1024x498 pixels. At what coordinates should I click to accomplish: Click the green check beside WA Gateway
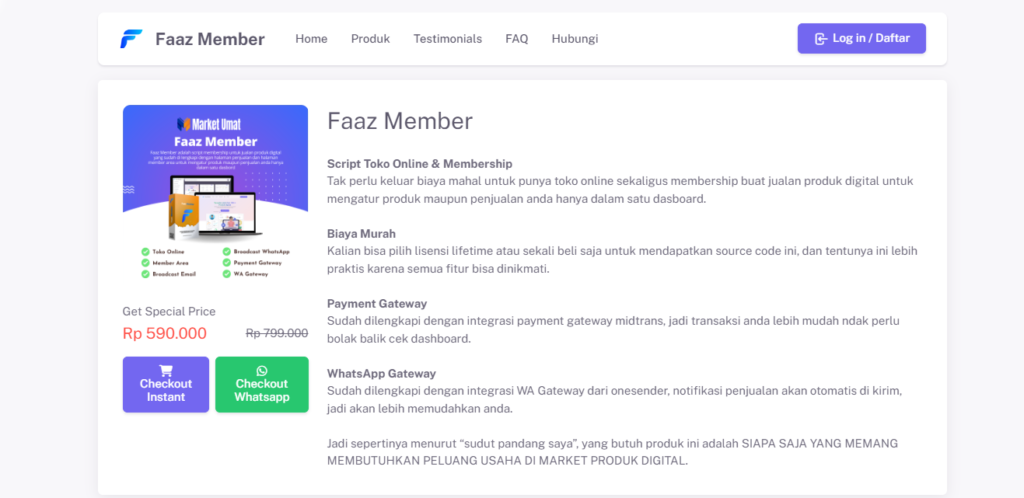[x=228, y=274]
